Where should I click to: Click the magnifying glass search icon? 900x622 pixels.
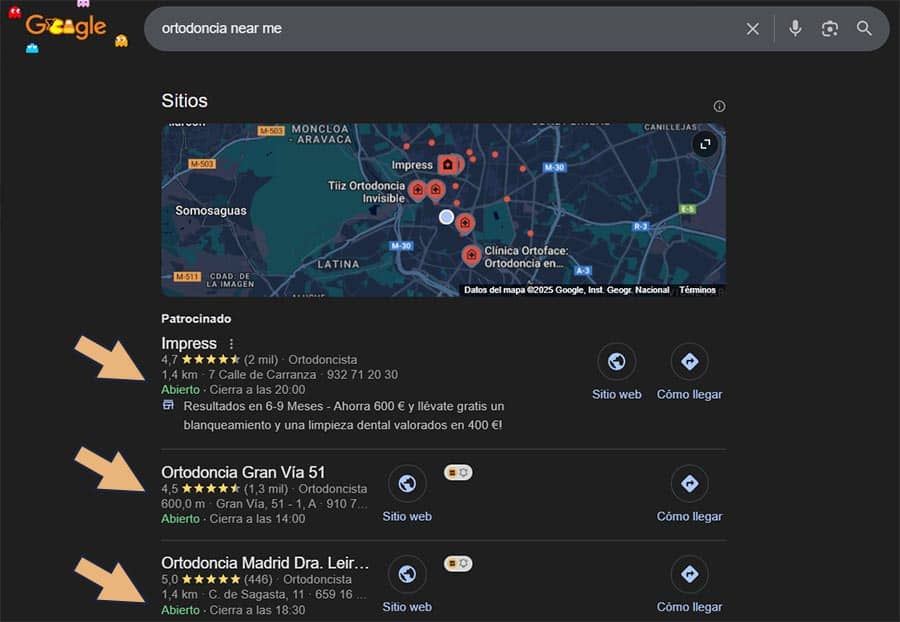point(864,29)
